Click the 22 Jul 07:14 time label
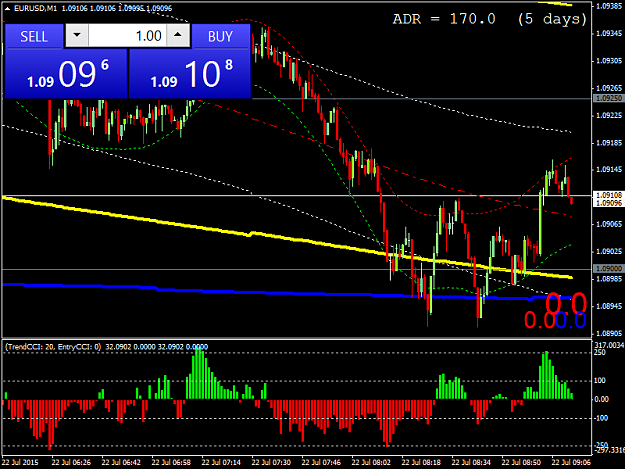The height and width of the screenshot is (469, 625). click(221, 463)
